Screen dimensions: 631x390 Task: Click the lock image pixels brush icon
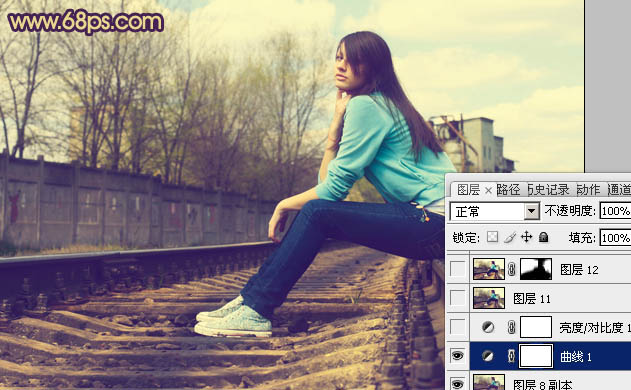[x=509, y=237]
